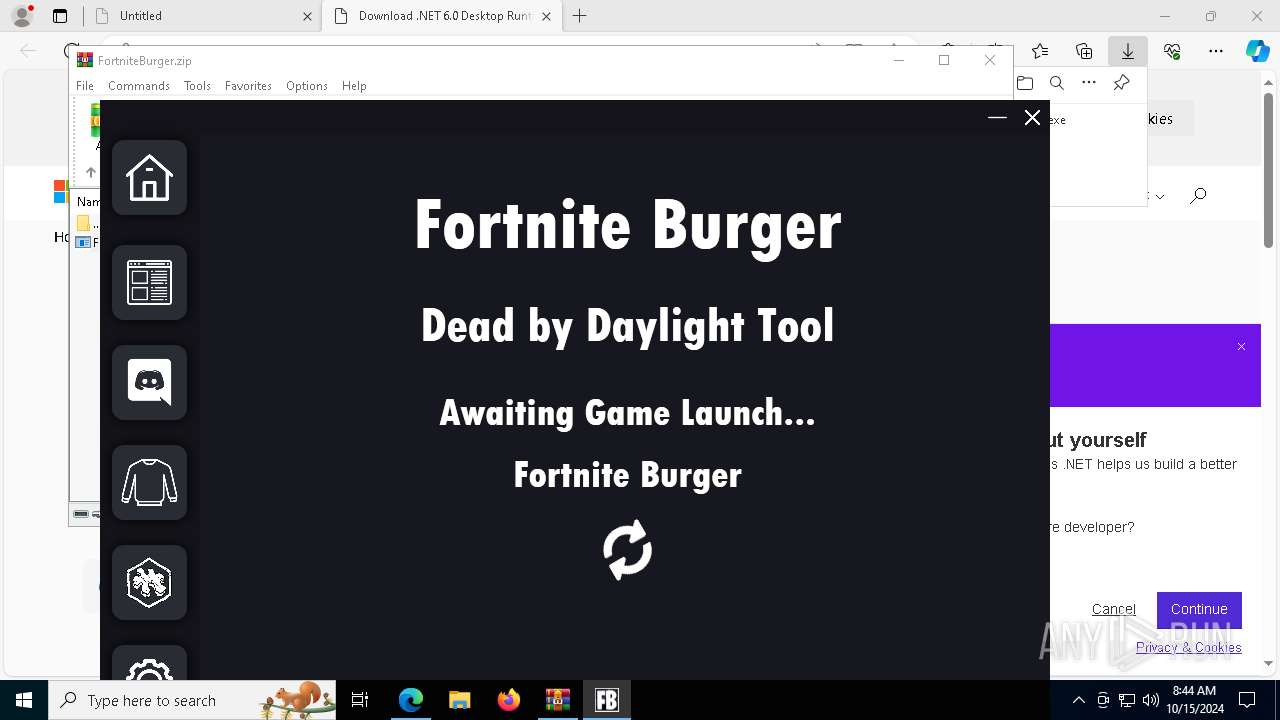Go back in Edge browser
The width and height of the screenshot is (1280, 720).
pos(28,51)
